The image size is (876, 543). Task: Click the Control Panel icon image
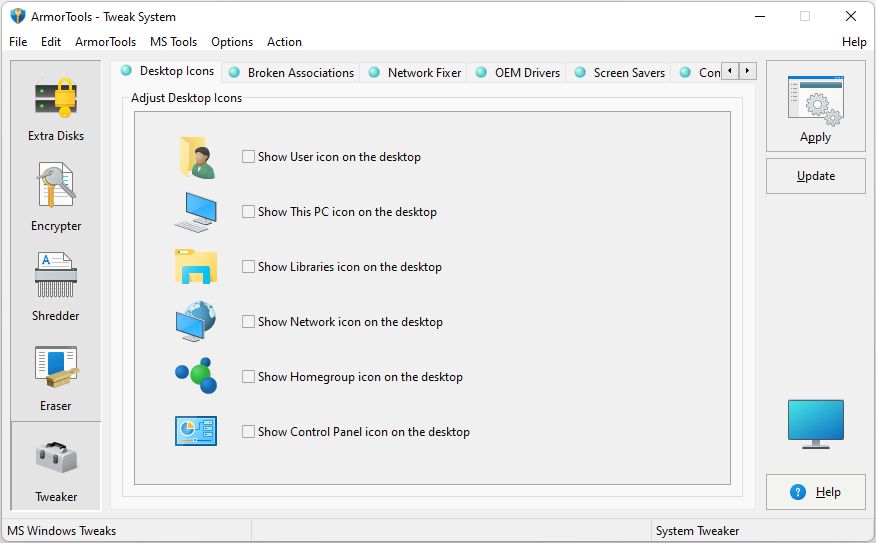pyautogui.click(x=195, y=431)
